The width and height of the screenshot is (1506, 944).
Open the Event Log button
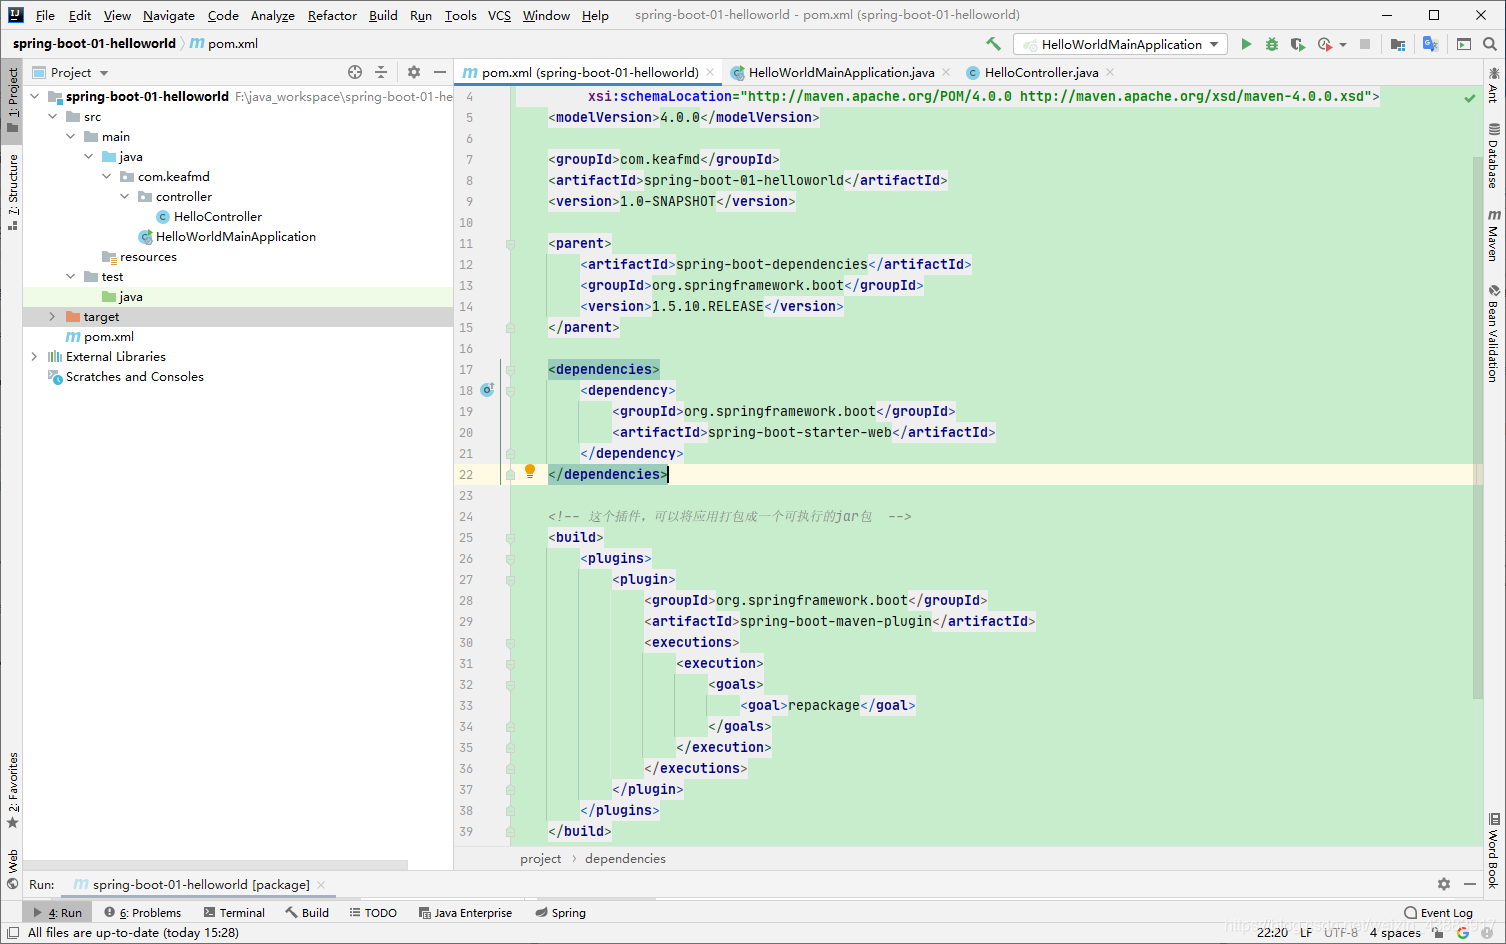click(x=1438, y=912)
